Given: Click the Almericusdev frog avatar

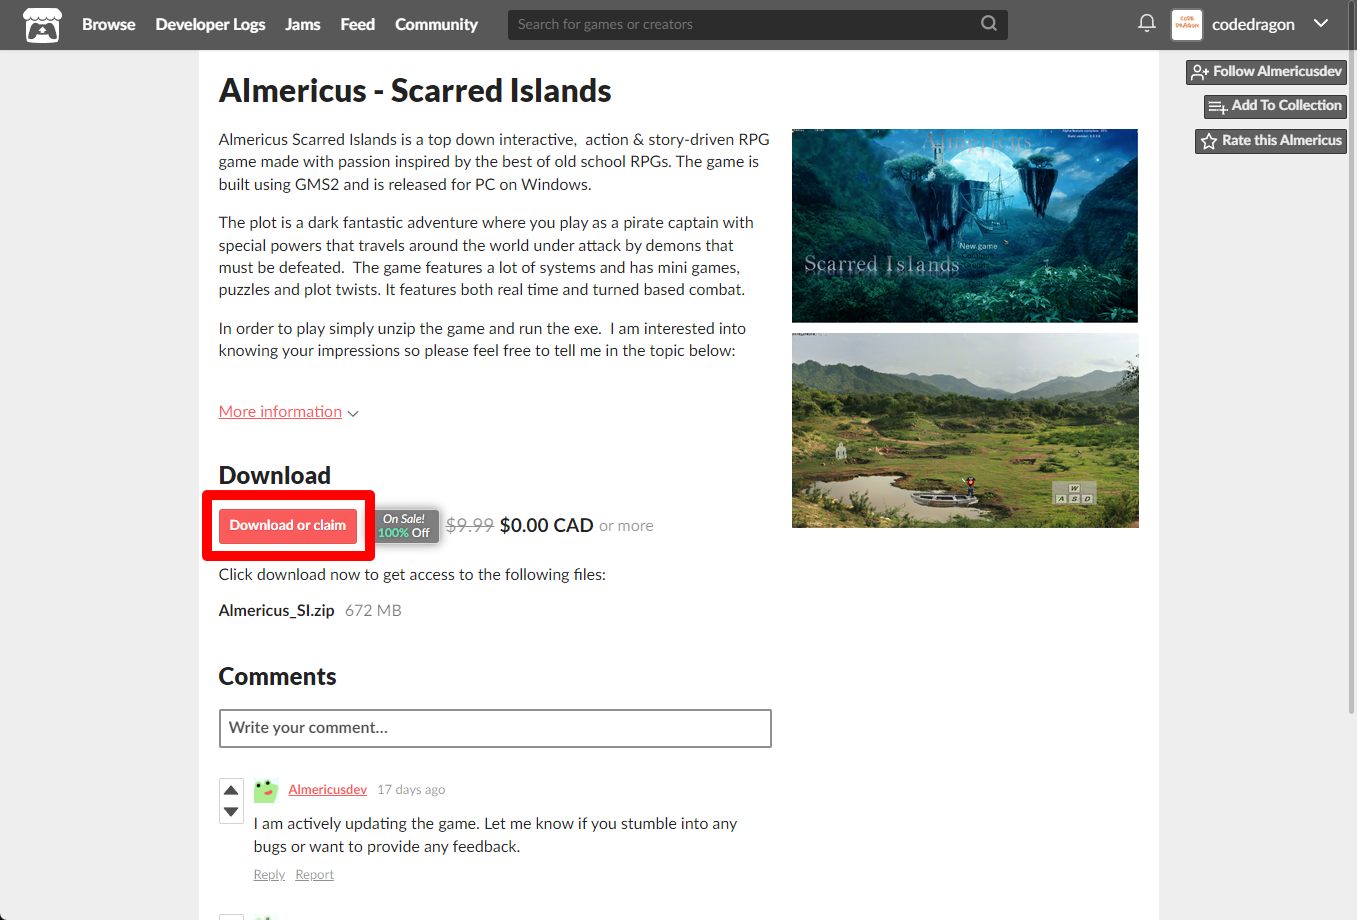Looking at the screenshot, I should click(266, 790).
